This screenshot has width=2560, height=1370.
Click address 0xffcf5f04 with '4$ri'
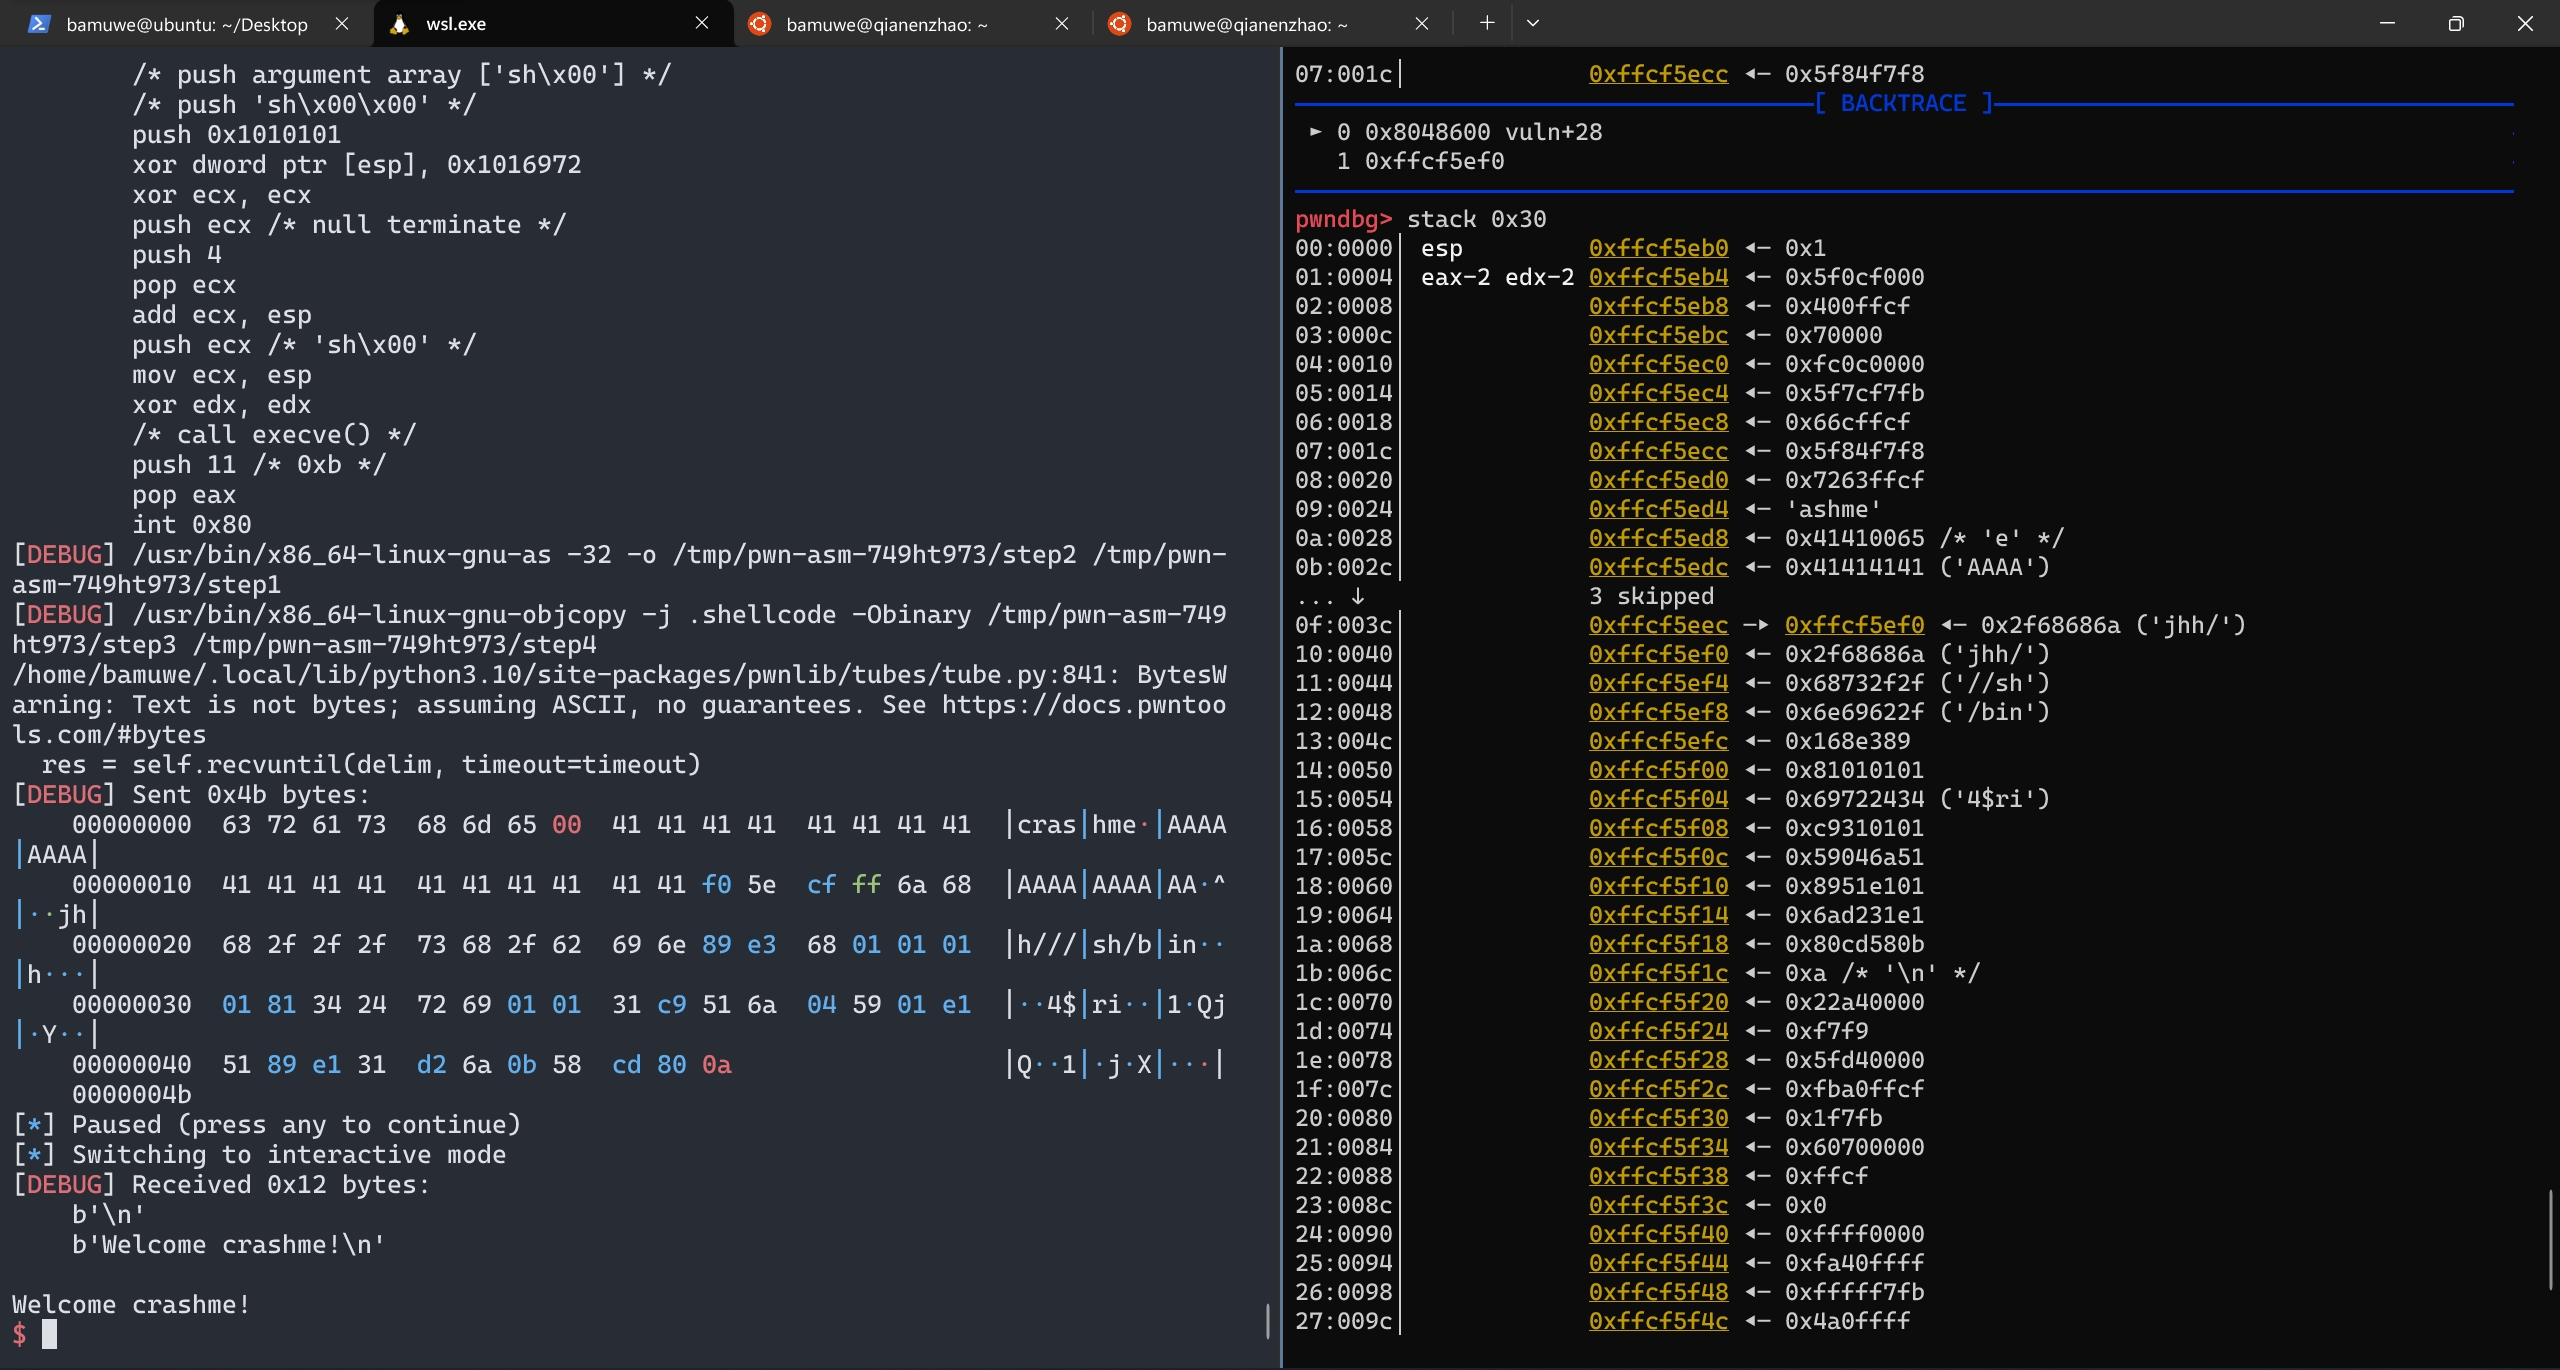tap(1658, 799)
